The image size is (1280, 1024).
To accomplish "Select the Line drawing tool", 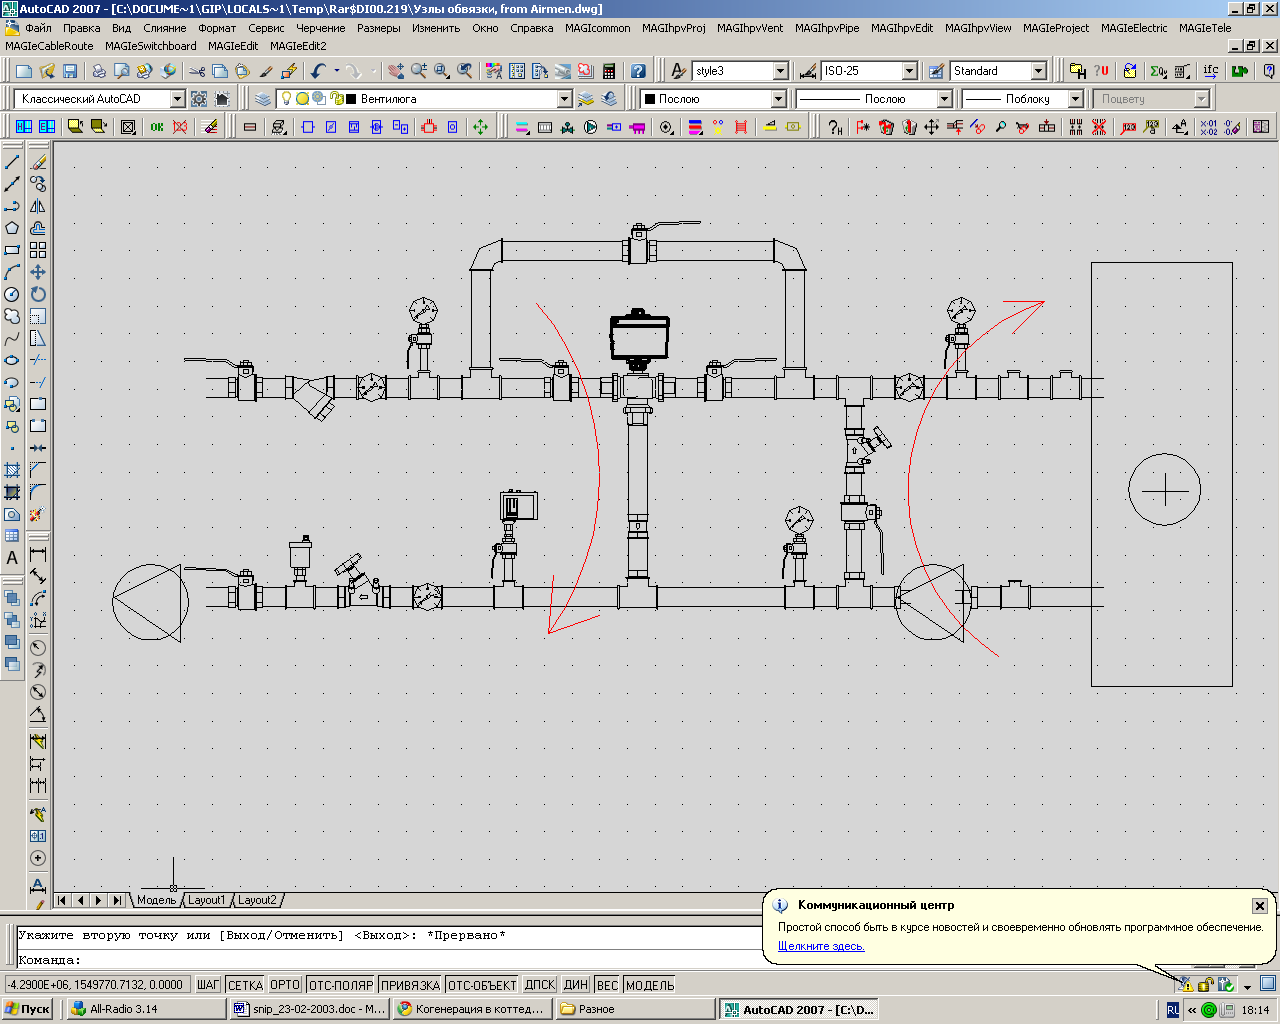I will click(12, 162).
